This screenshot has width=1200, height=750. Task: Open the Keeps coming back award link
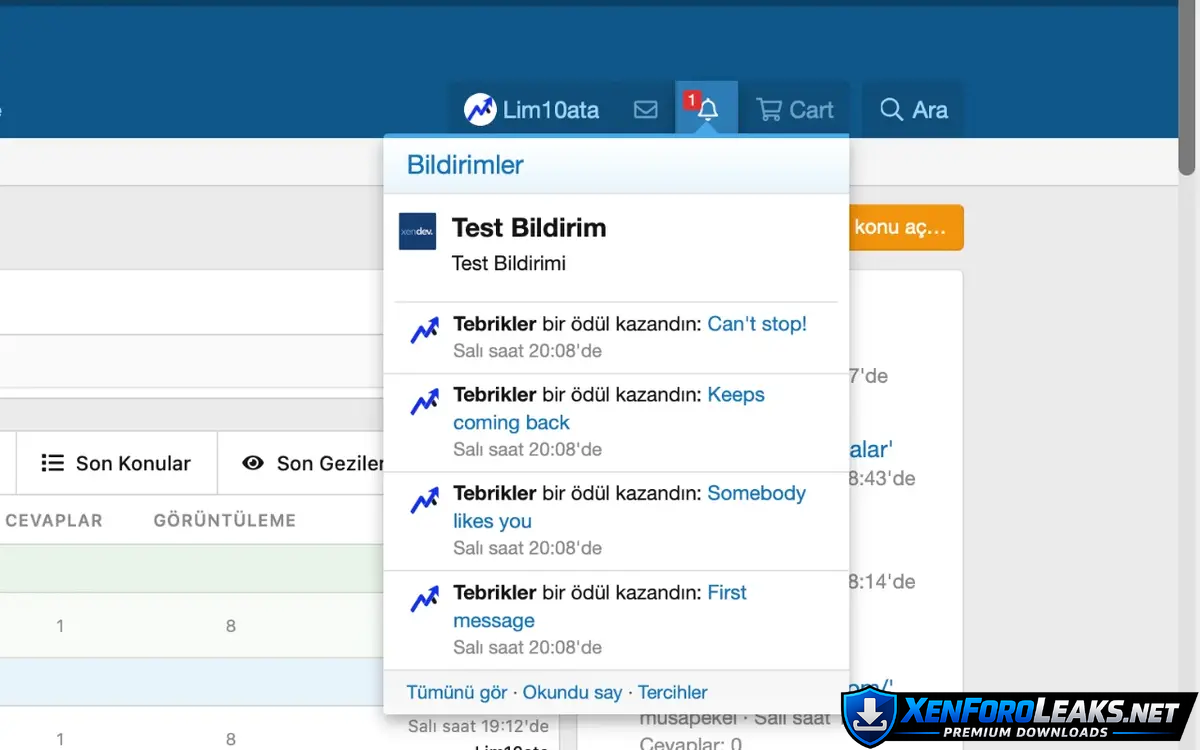[x=735, y=395]
